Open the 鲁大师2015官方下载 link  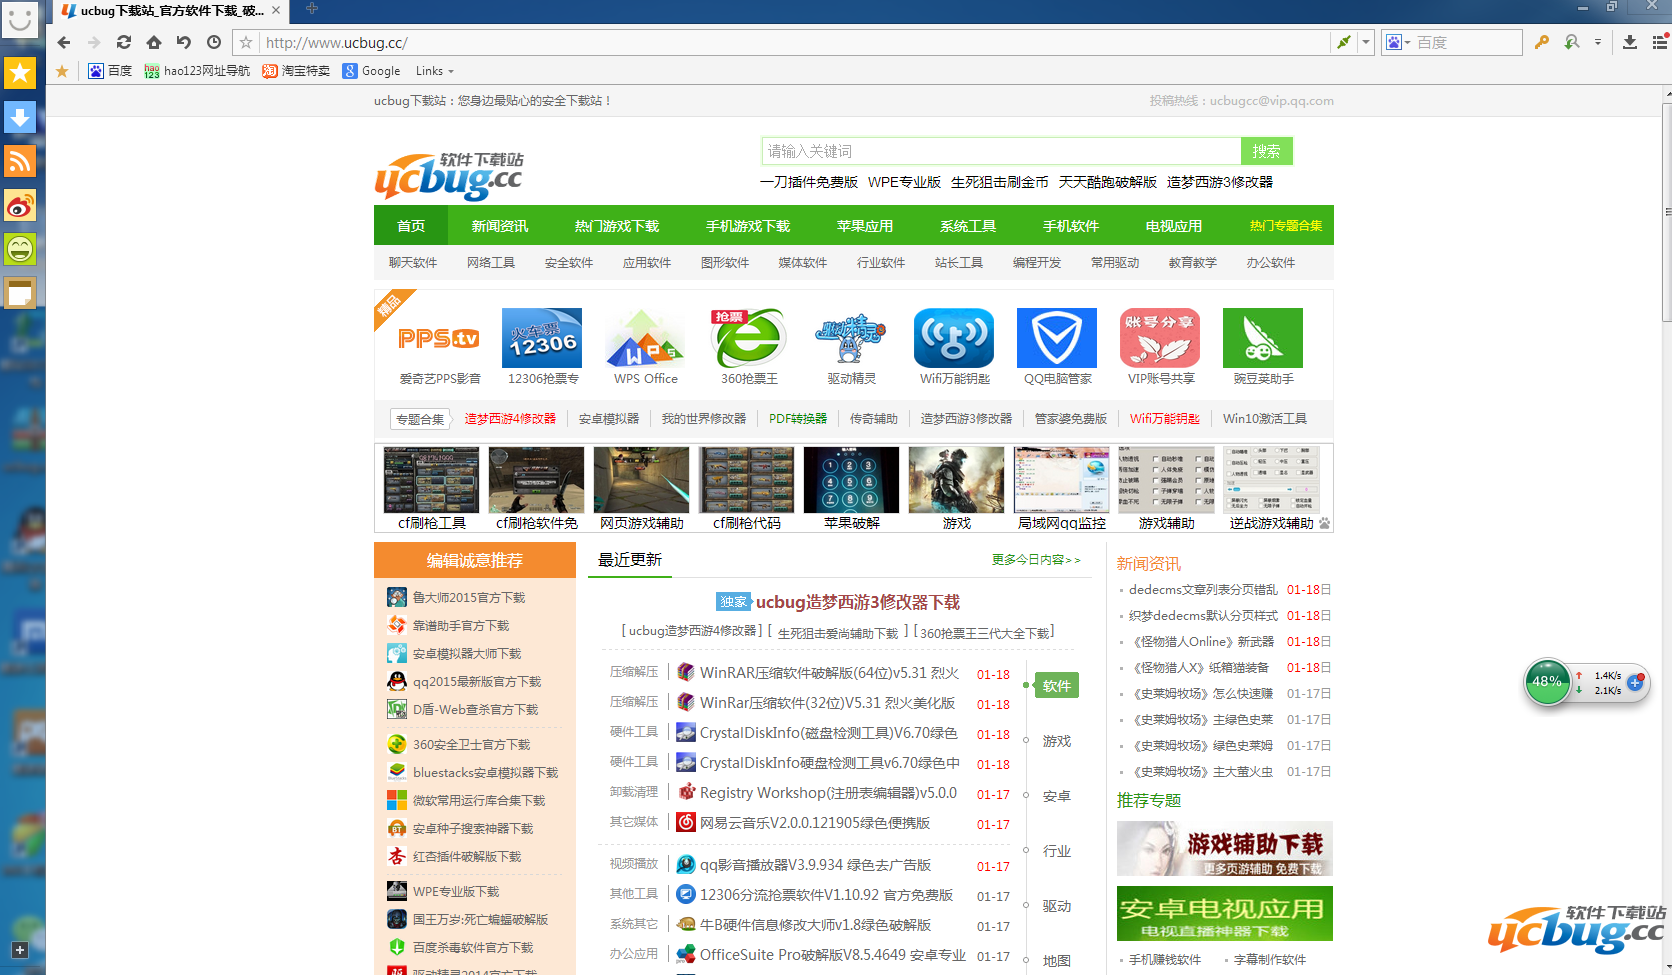point(469,597)
